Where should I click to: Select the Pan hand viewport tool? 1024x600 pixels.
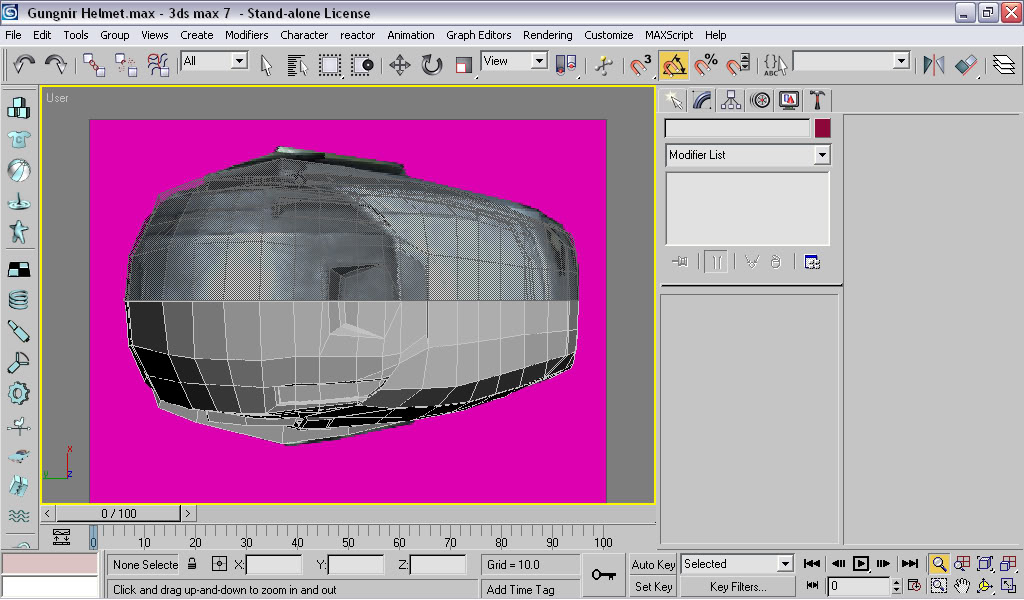tap(962, 586)
